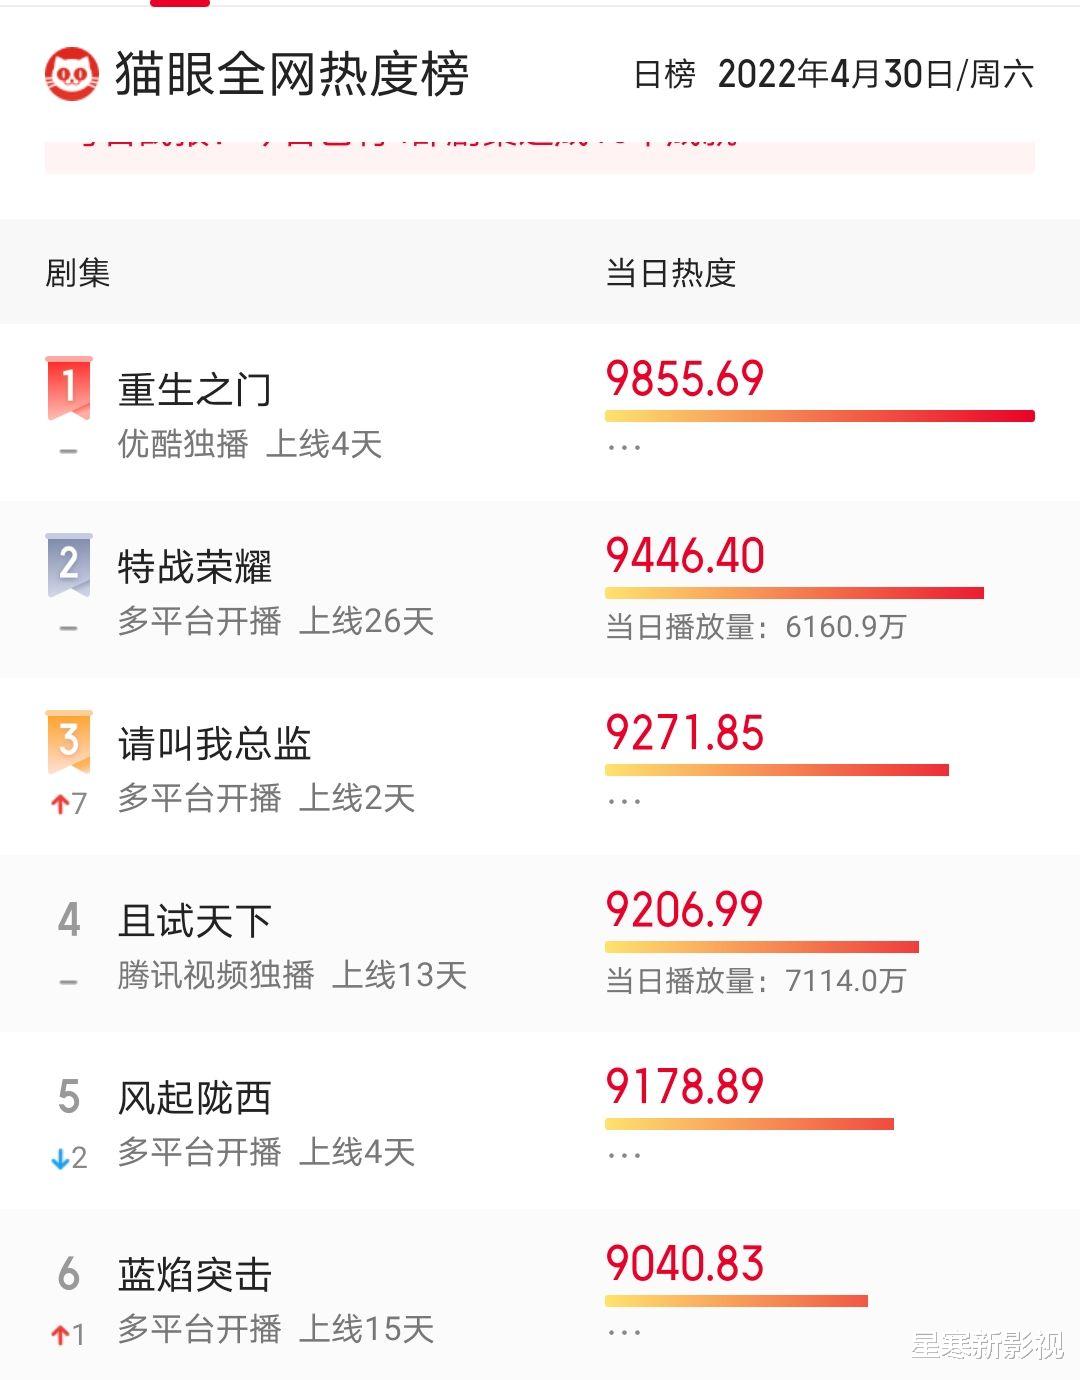1080x1380 pixels.
Task: Select the 日榜 daily chart tab
Action: coord(665,75)
